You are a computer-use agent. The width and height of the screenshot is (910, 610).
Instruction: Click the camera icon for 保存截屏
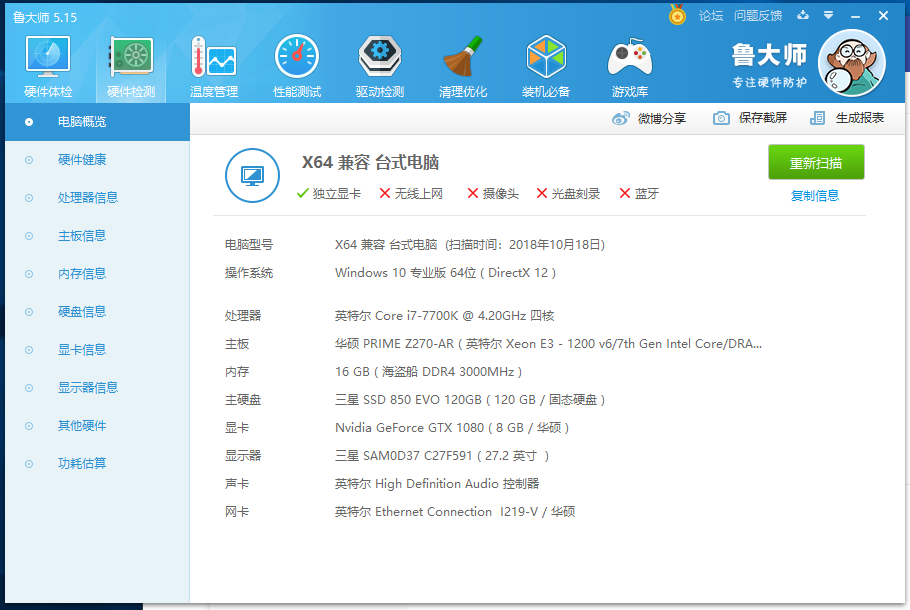[x=721, y=118]
